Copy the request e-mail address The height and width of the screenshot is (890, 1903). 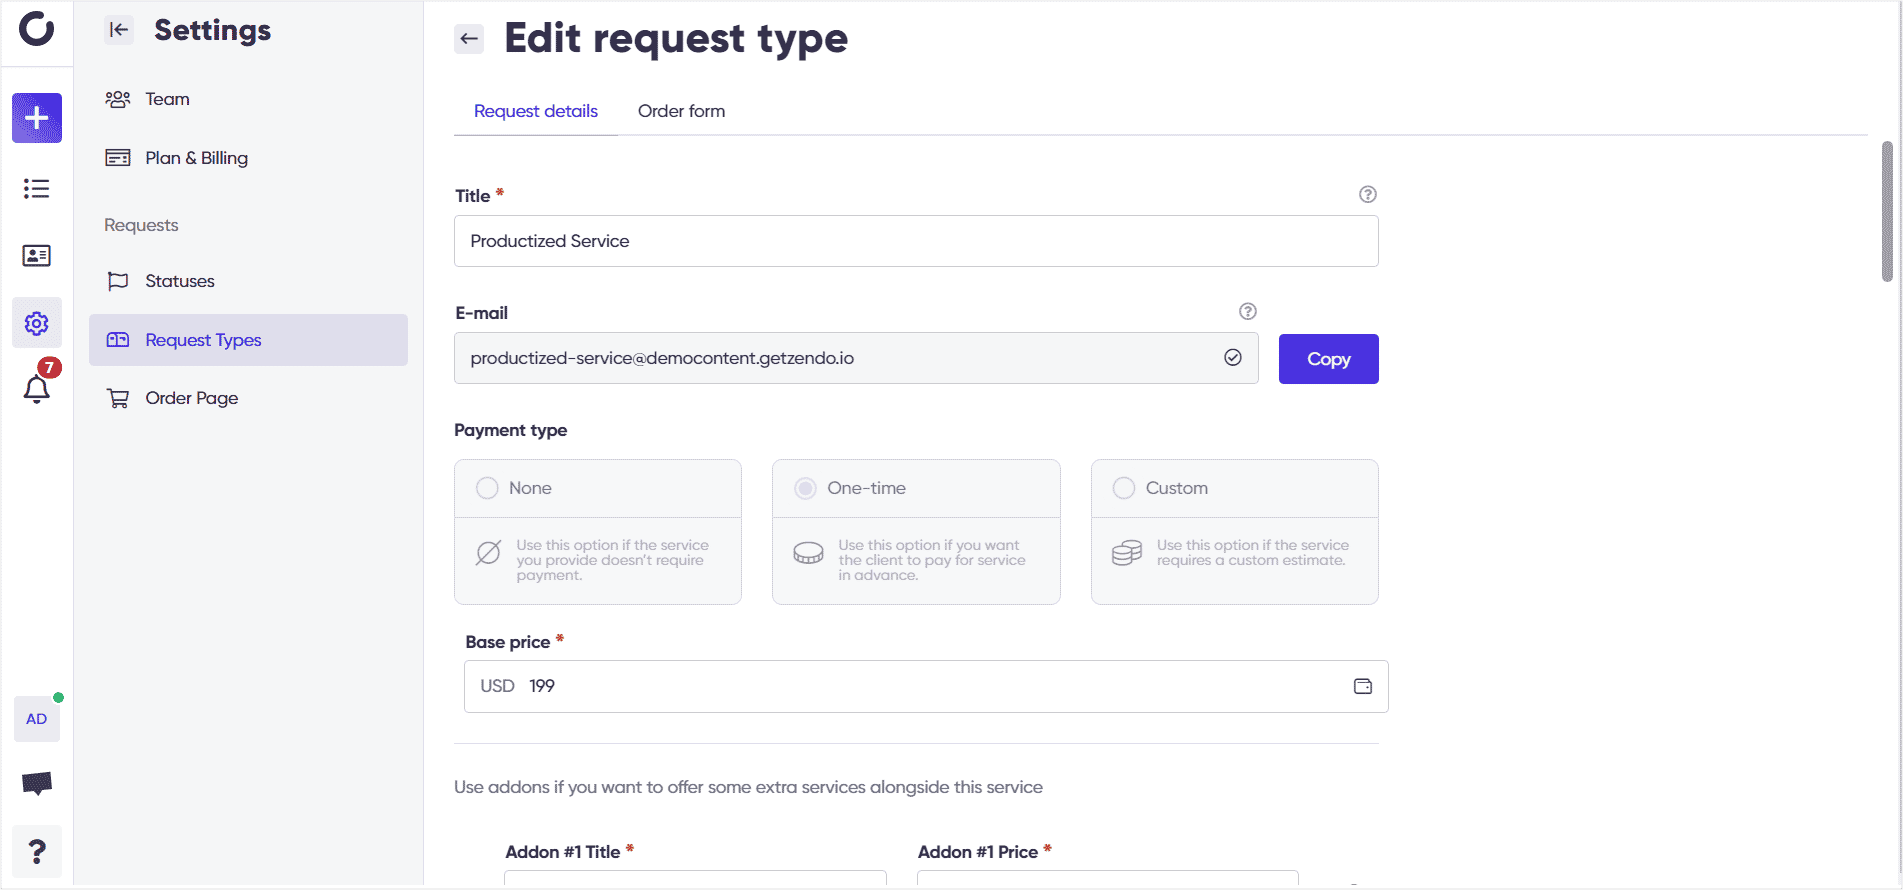point(1328,359)
